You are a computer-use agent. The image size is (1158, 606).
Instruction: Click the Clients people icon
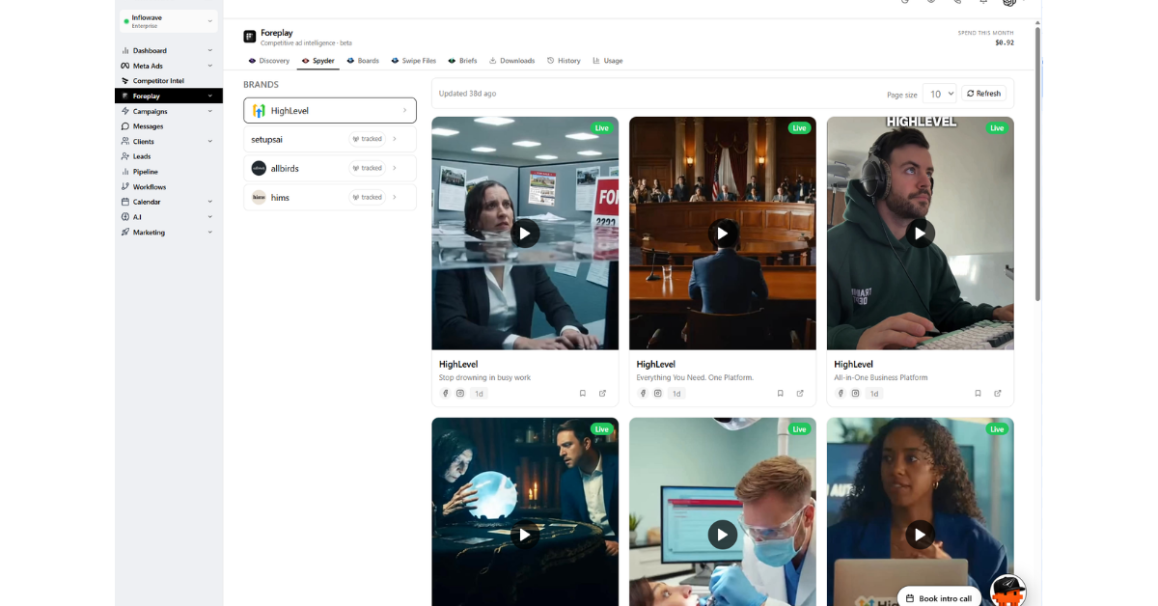125,142
